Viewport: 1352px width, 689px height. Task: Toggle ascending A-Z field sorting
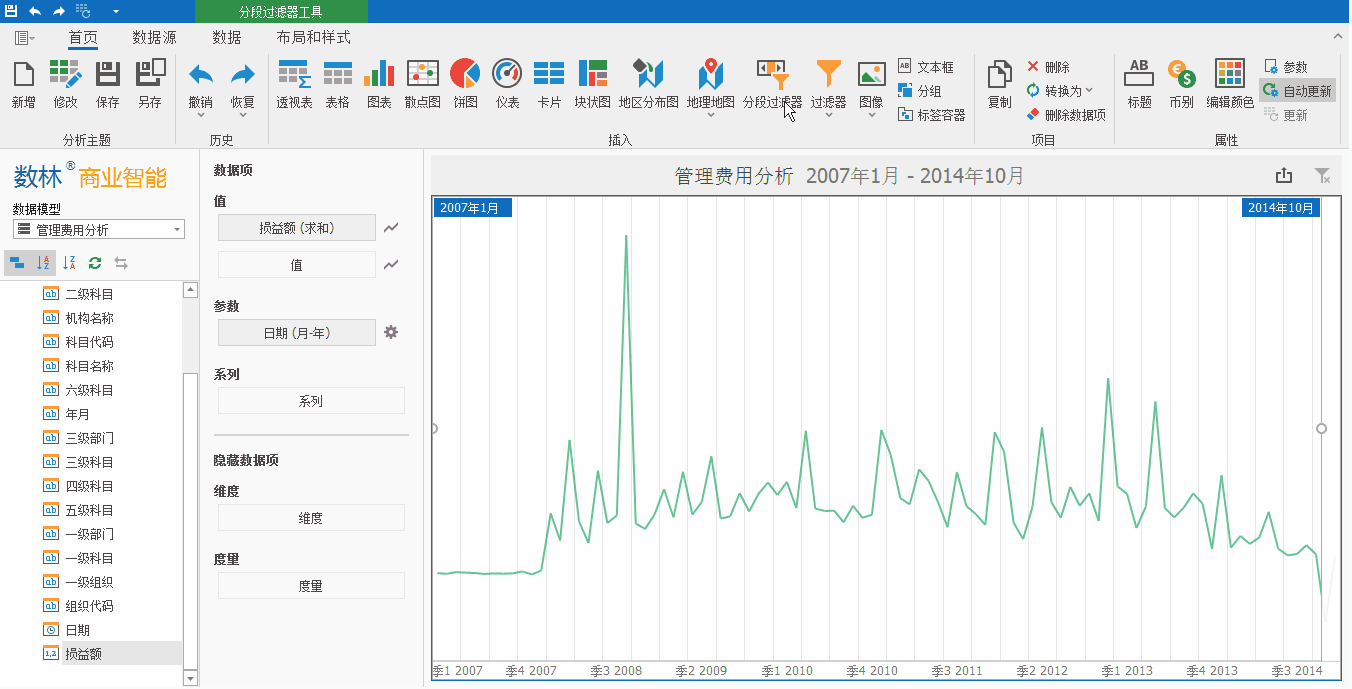click(43, 263)
